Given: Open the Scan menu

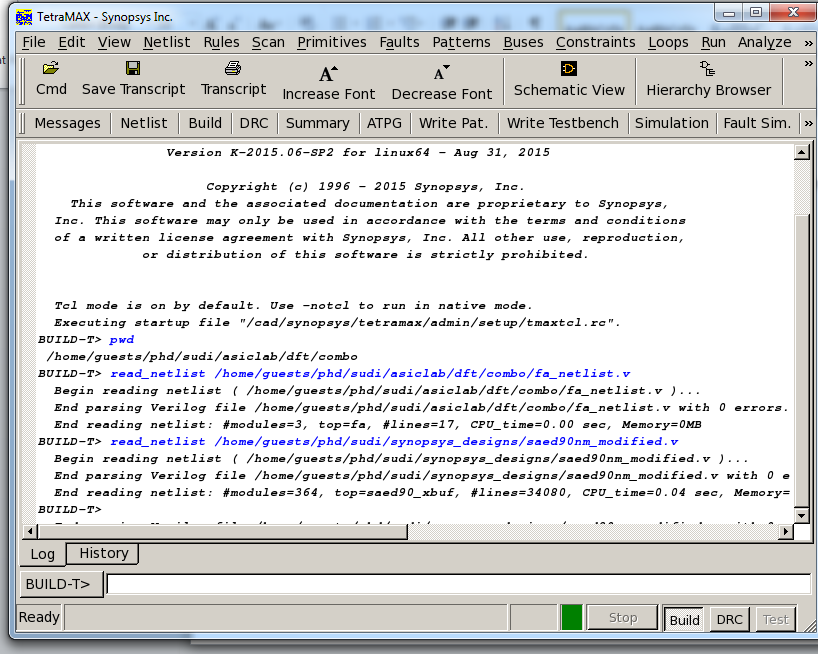Looking at the screenshot, I should tap(268, 42).
